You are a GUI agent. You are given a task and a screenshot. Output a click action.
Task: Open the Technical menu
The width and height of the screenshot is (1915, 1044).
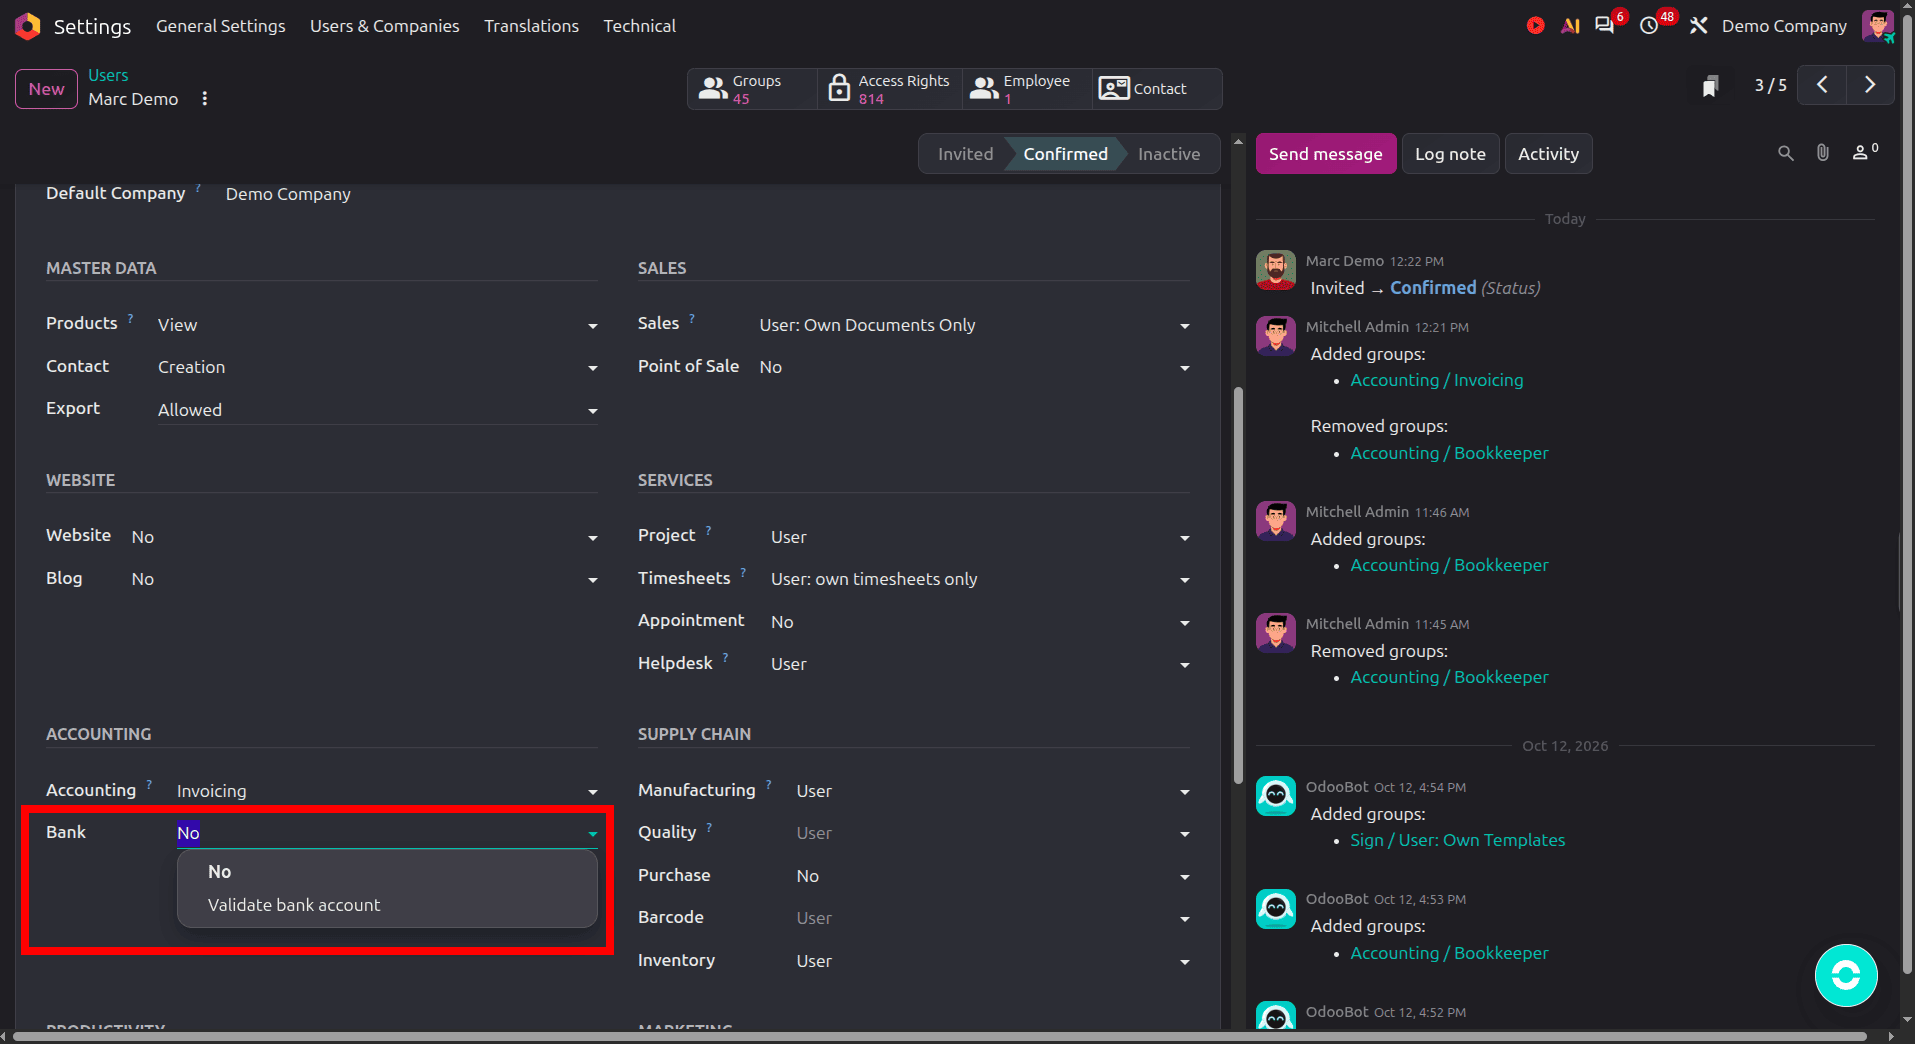[640, 26]
